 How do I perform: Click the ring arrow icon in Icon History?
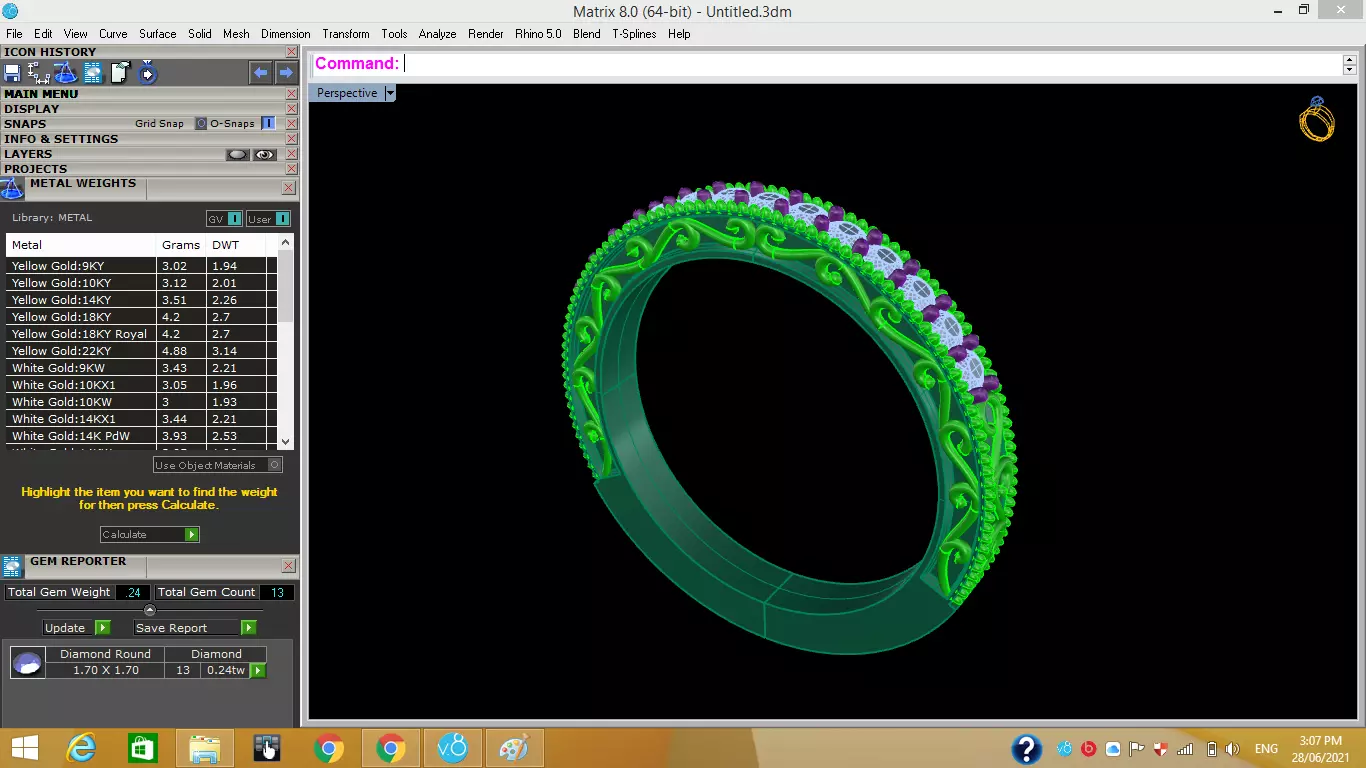[147, 73]
